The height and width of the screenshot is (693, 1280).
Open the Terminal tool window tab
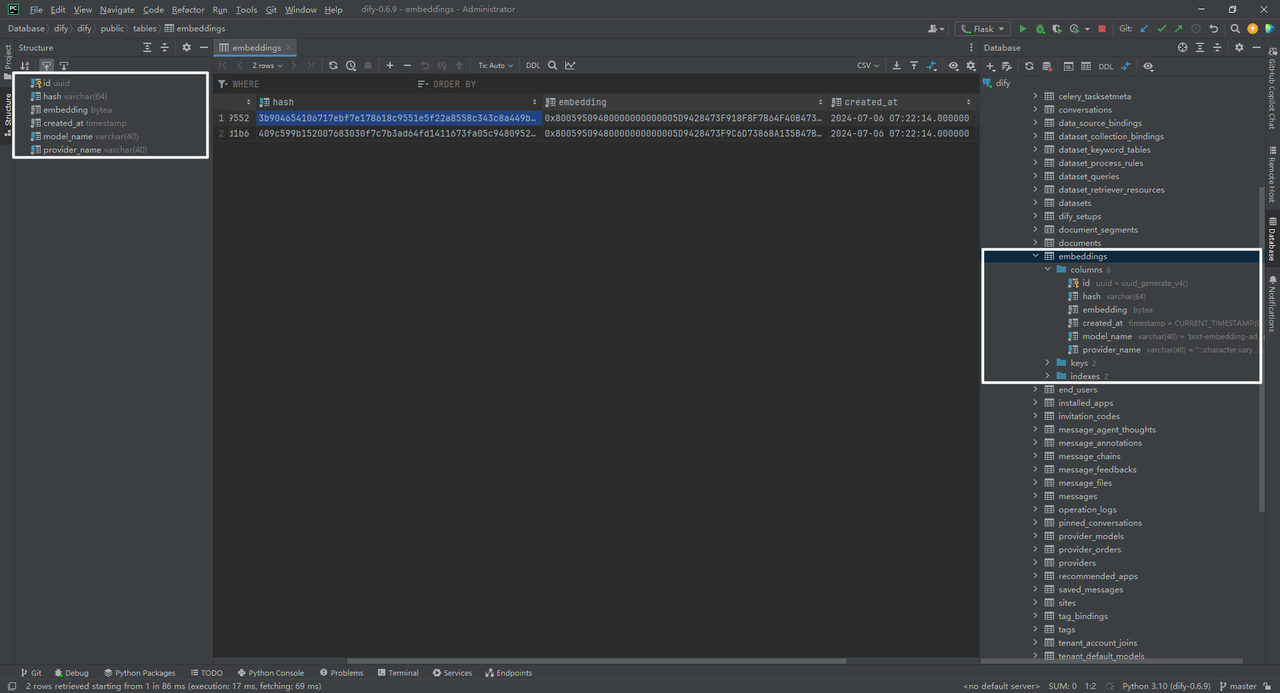(x=397, y=673)
